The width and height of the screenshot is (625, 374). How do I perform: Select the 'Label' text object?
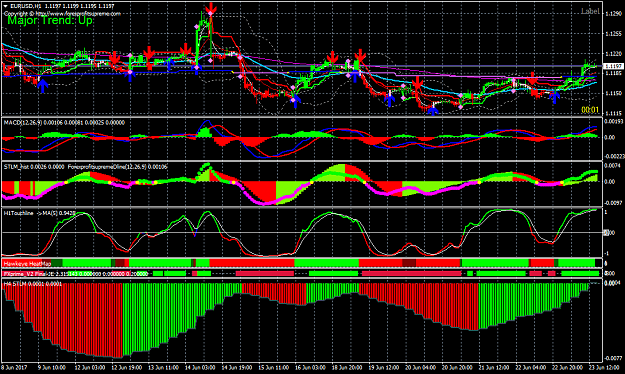[590, 11]
